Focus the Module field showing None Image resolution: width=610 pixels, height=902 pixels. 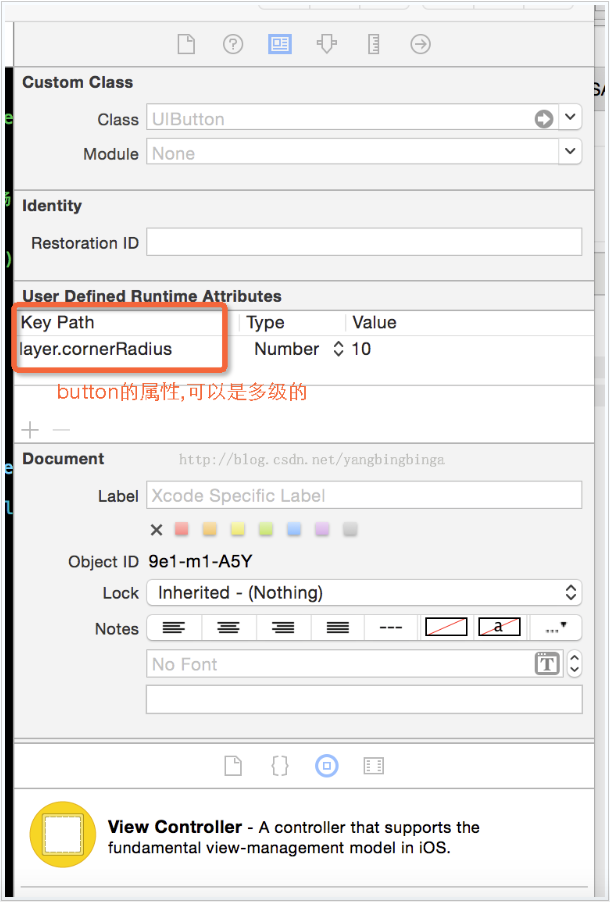click(x=352, y=151)
